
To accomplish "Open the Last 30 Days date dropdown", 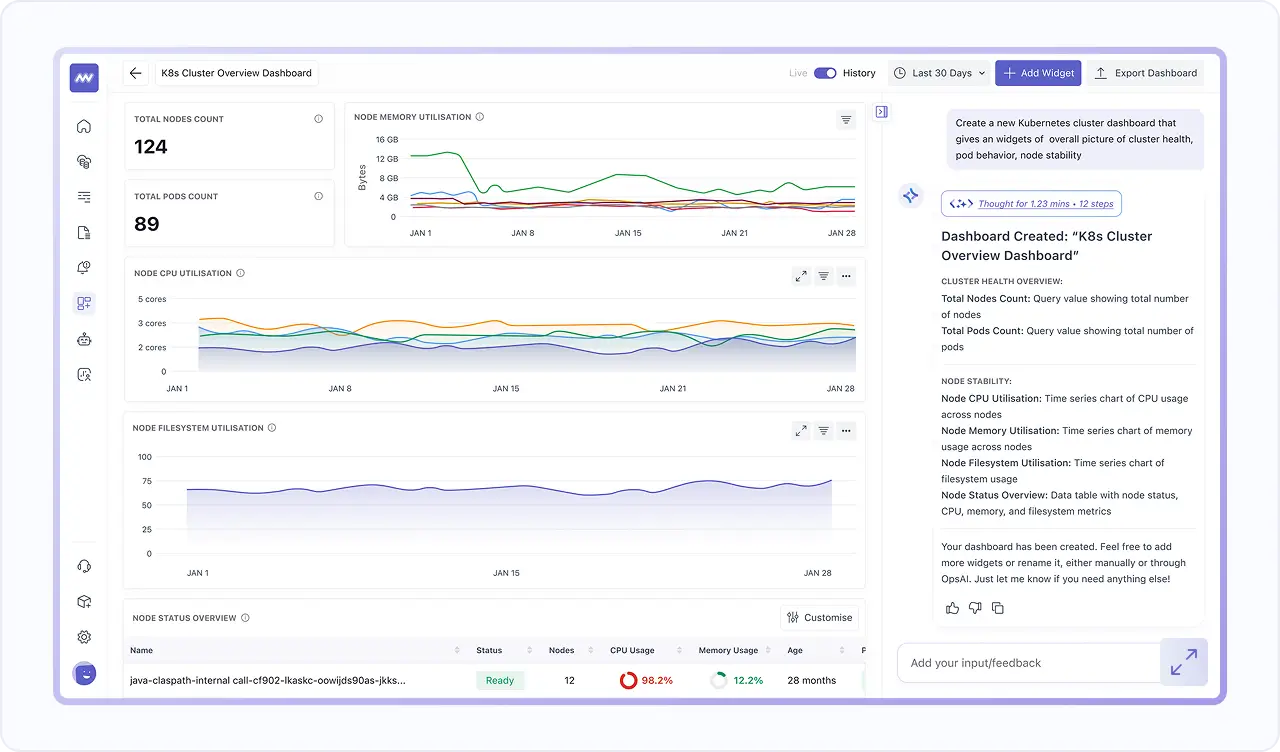I will pos(938,73).
